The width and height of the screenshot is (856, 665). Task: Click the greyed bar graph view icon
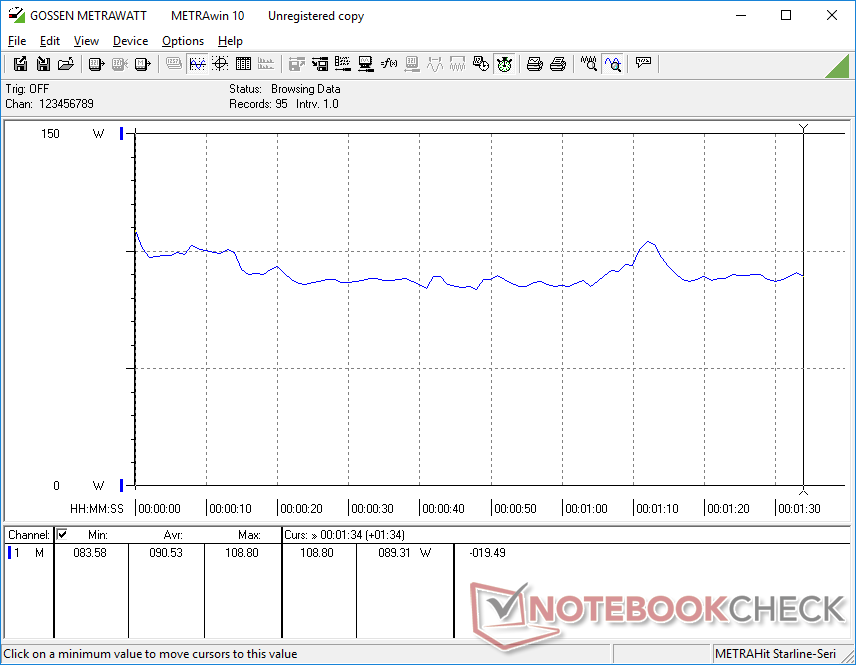(266, 64)
